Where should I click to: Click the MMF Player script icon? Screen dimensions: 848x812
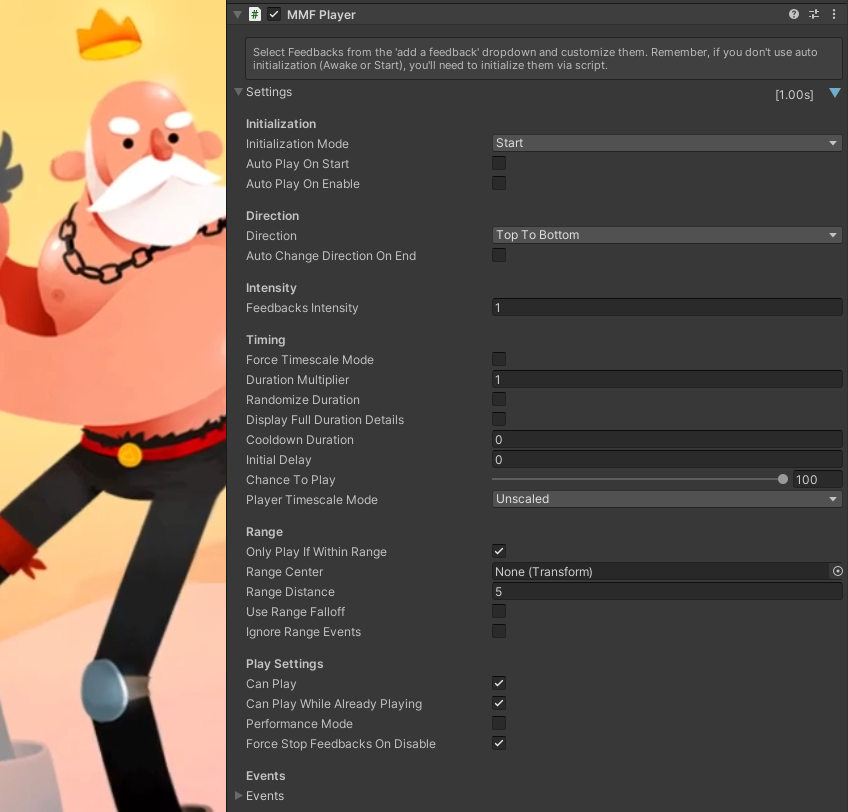coord(254,15)
